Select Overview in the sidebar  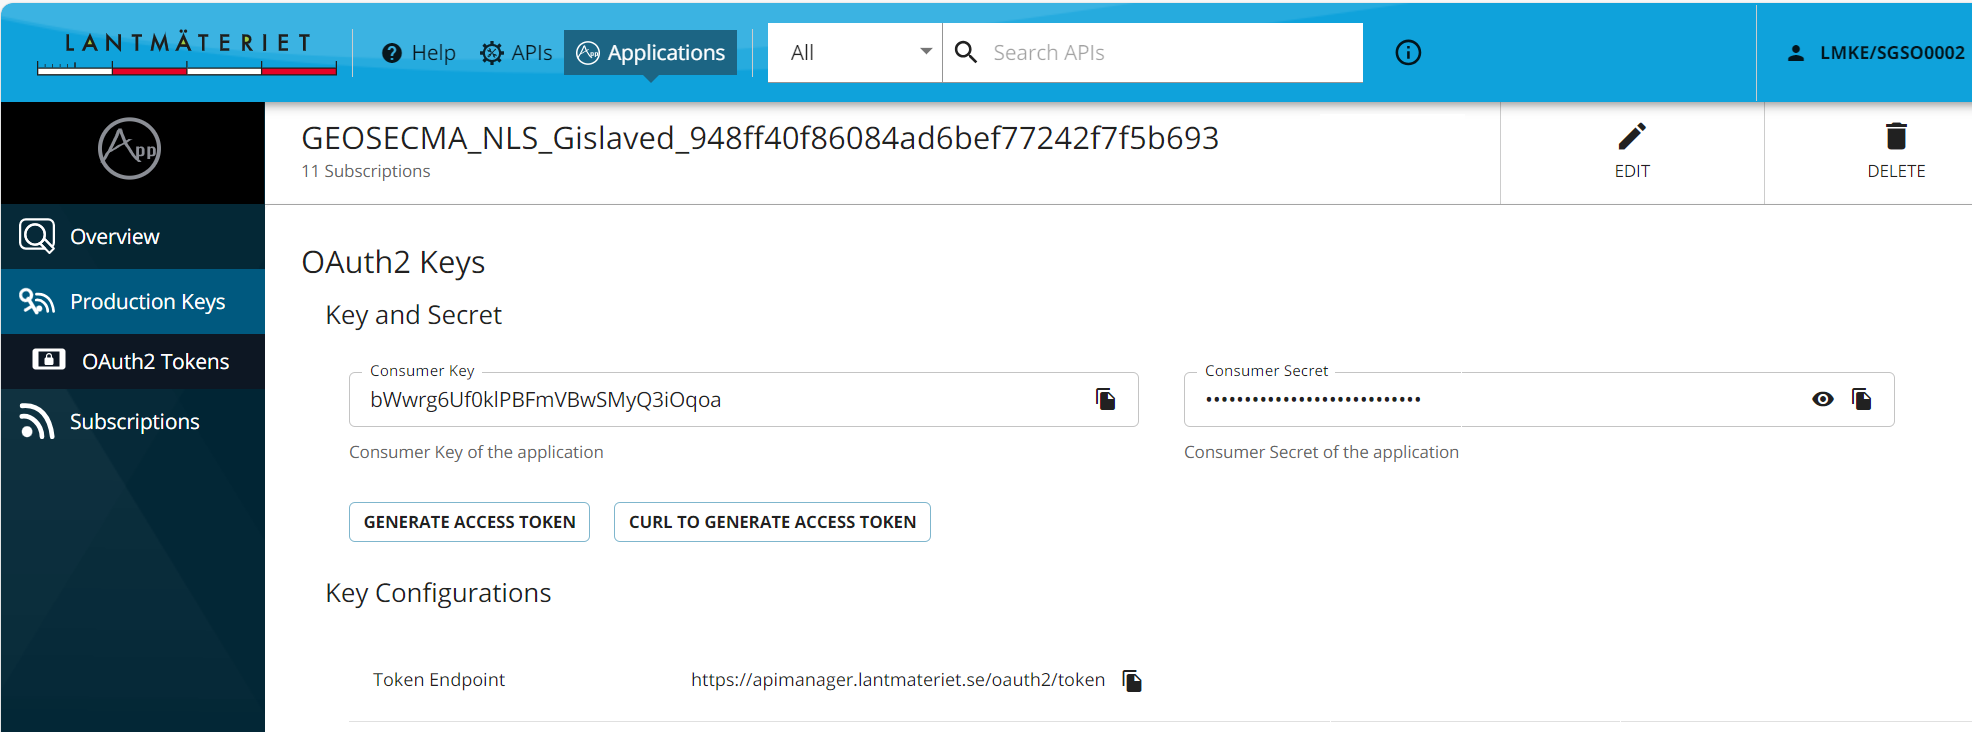(114, 237)
